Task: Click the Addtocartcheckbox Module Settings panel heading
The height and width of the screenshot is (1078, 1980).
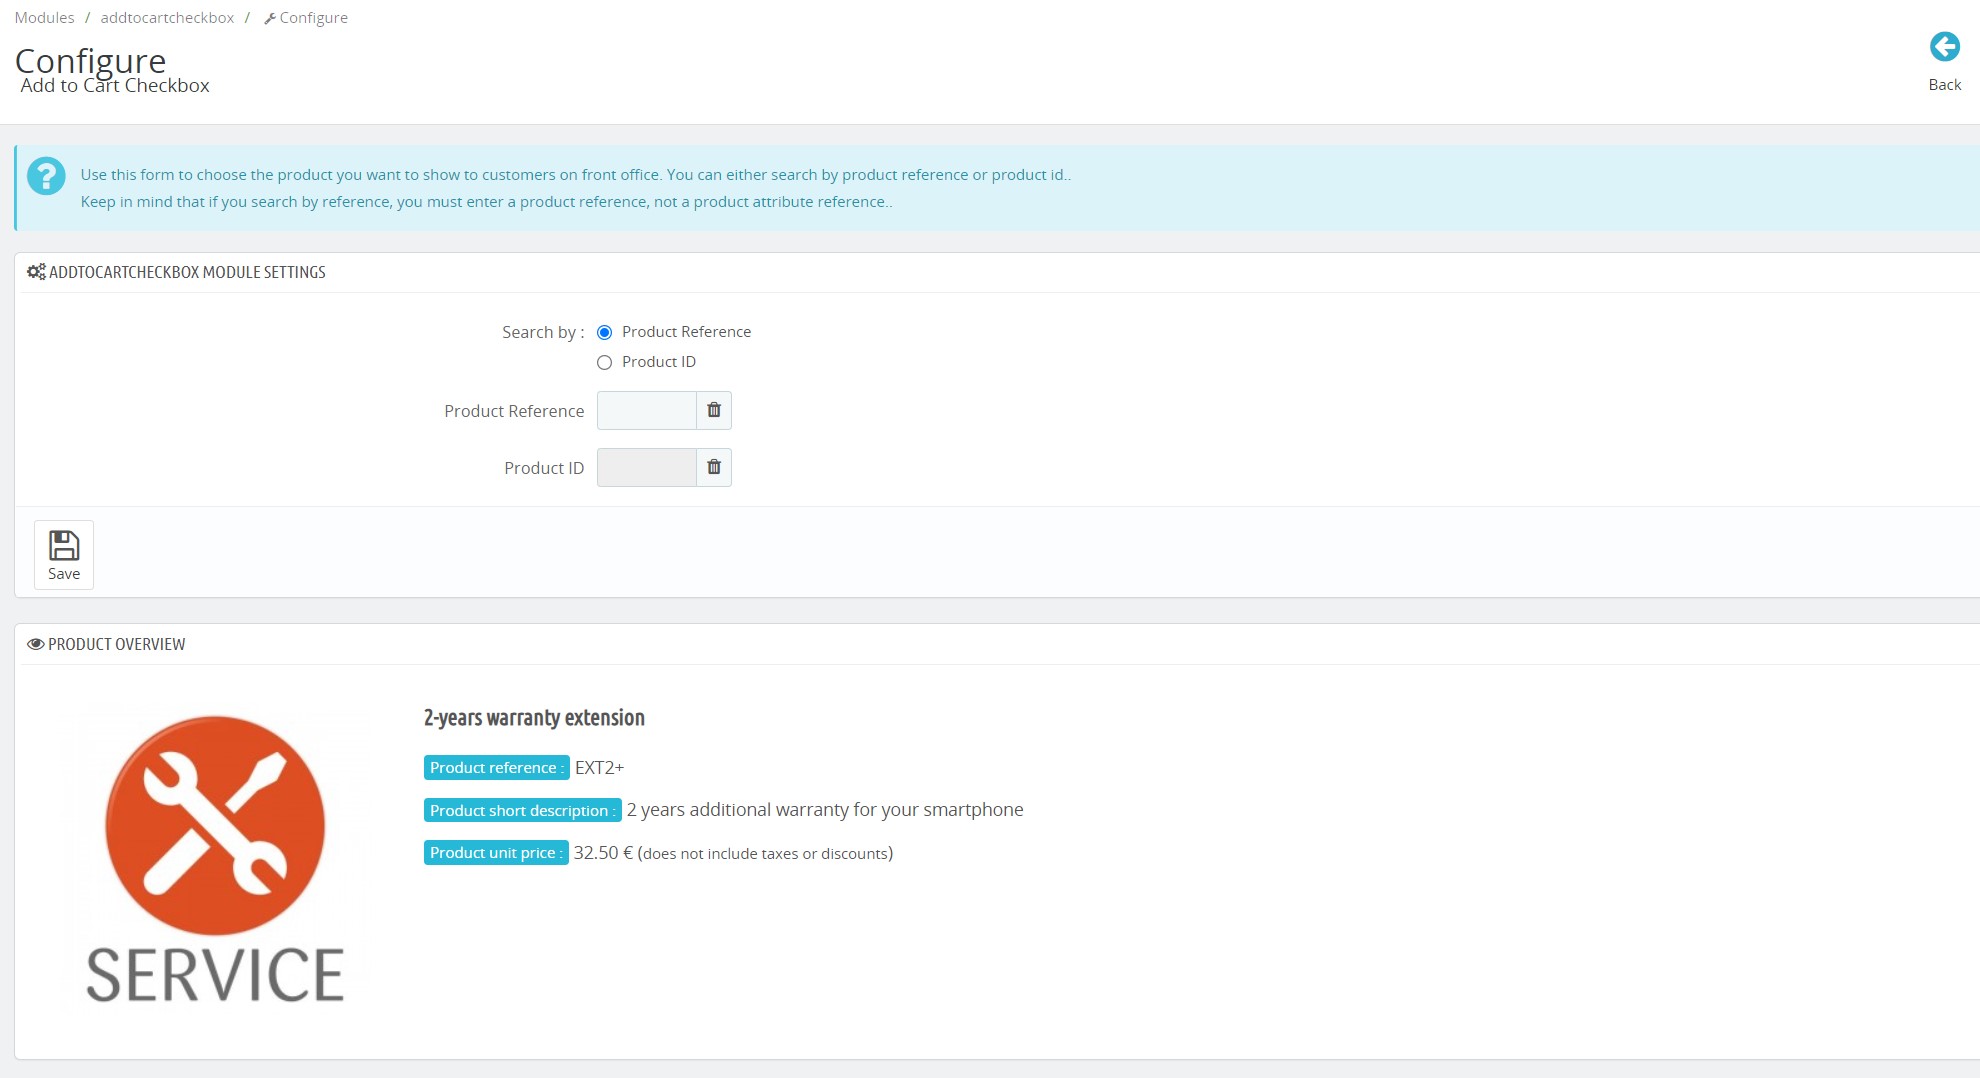Action: click(187, 272)
